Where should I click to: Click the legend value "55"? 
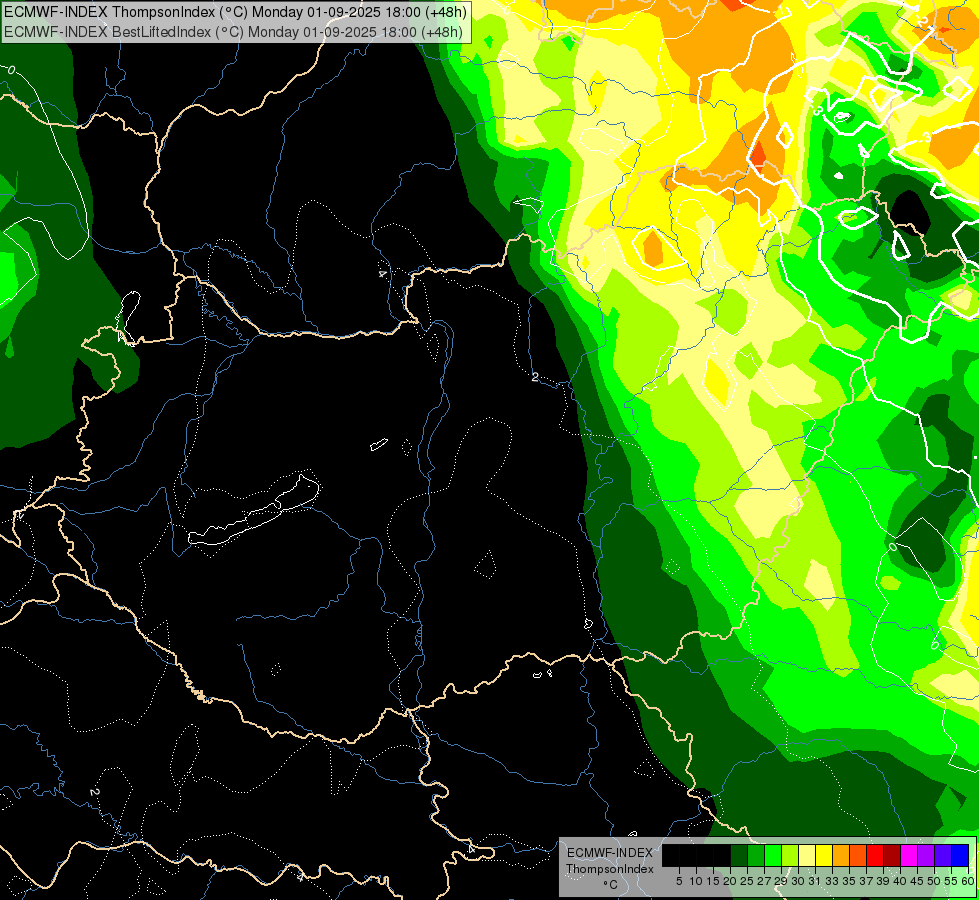(952, 881)
